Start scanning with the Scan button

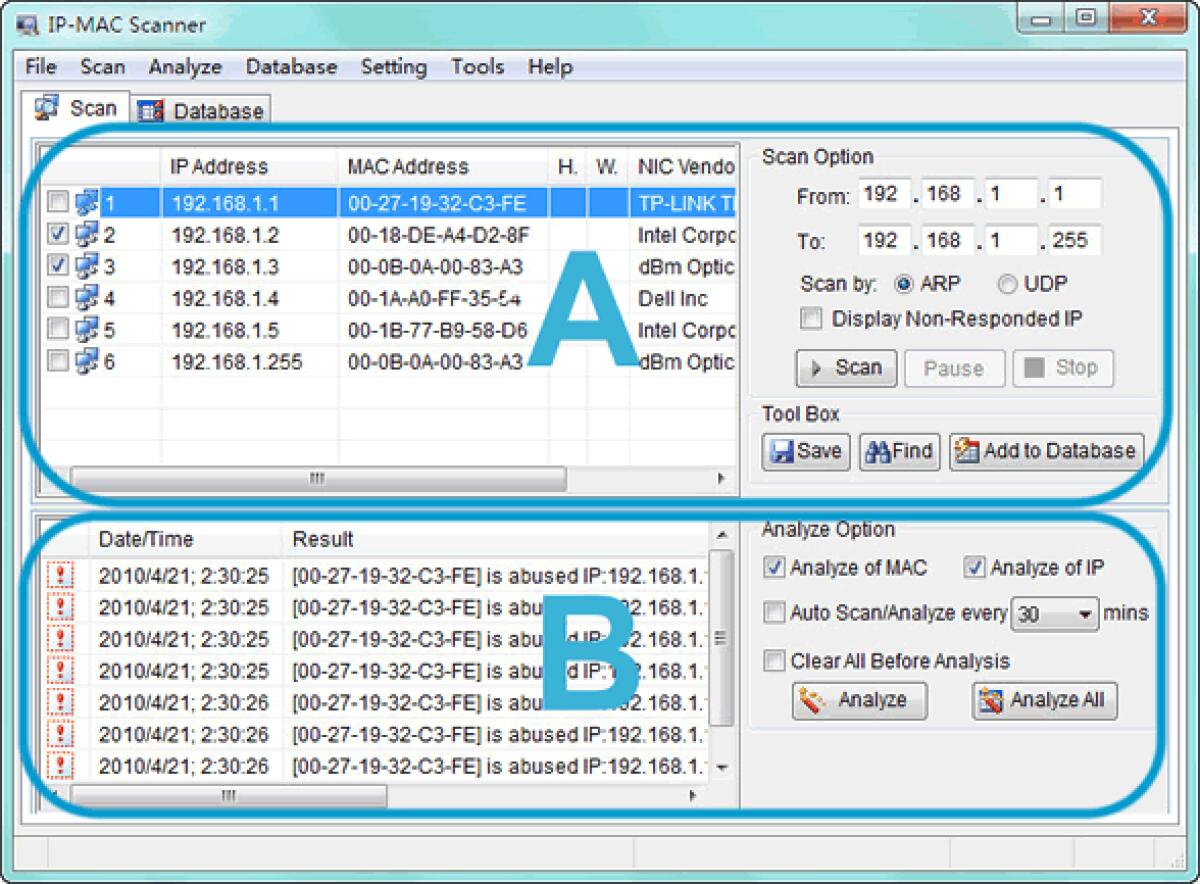point(845,368)
